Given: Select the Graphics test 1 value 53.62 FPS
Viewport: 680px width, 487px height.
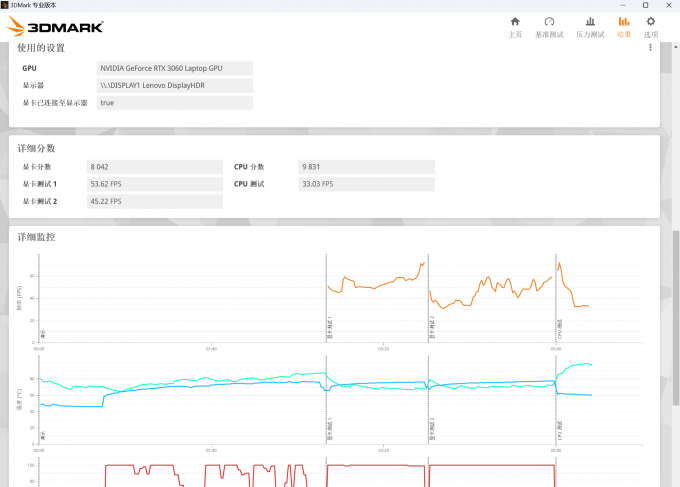Looking at the screenshot, I should (x=154, y=184).
